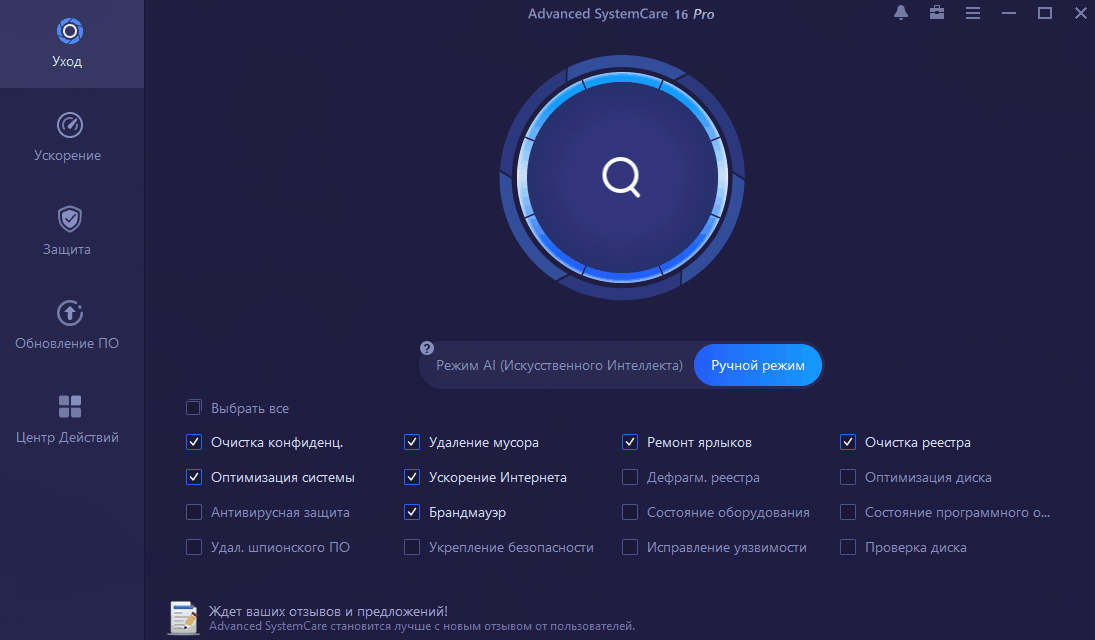This screenshot has width=1095, height=640.
Task: Enable Дефрагм. реестра checkbox
Action: (x=630, y=477)
